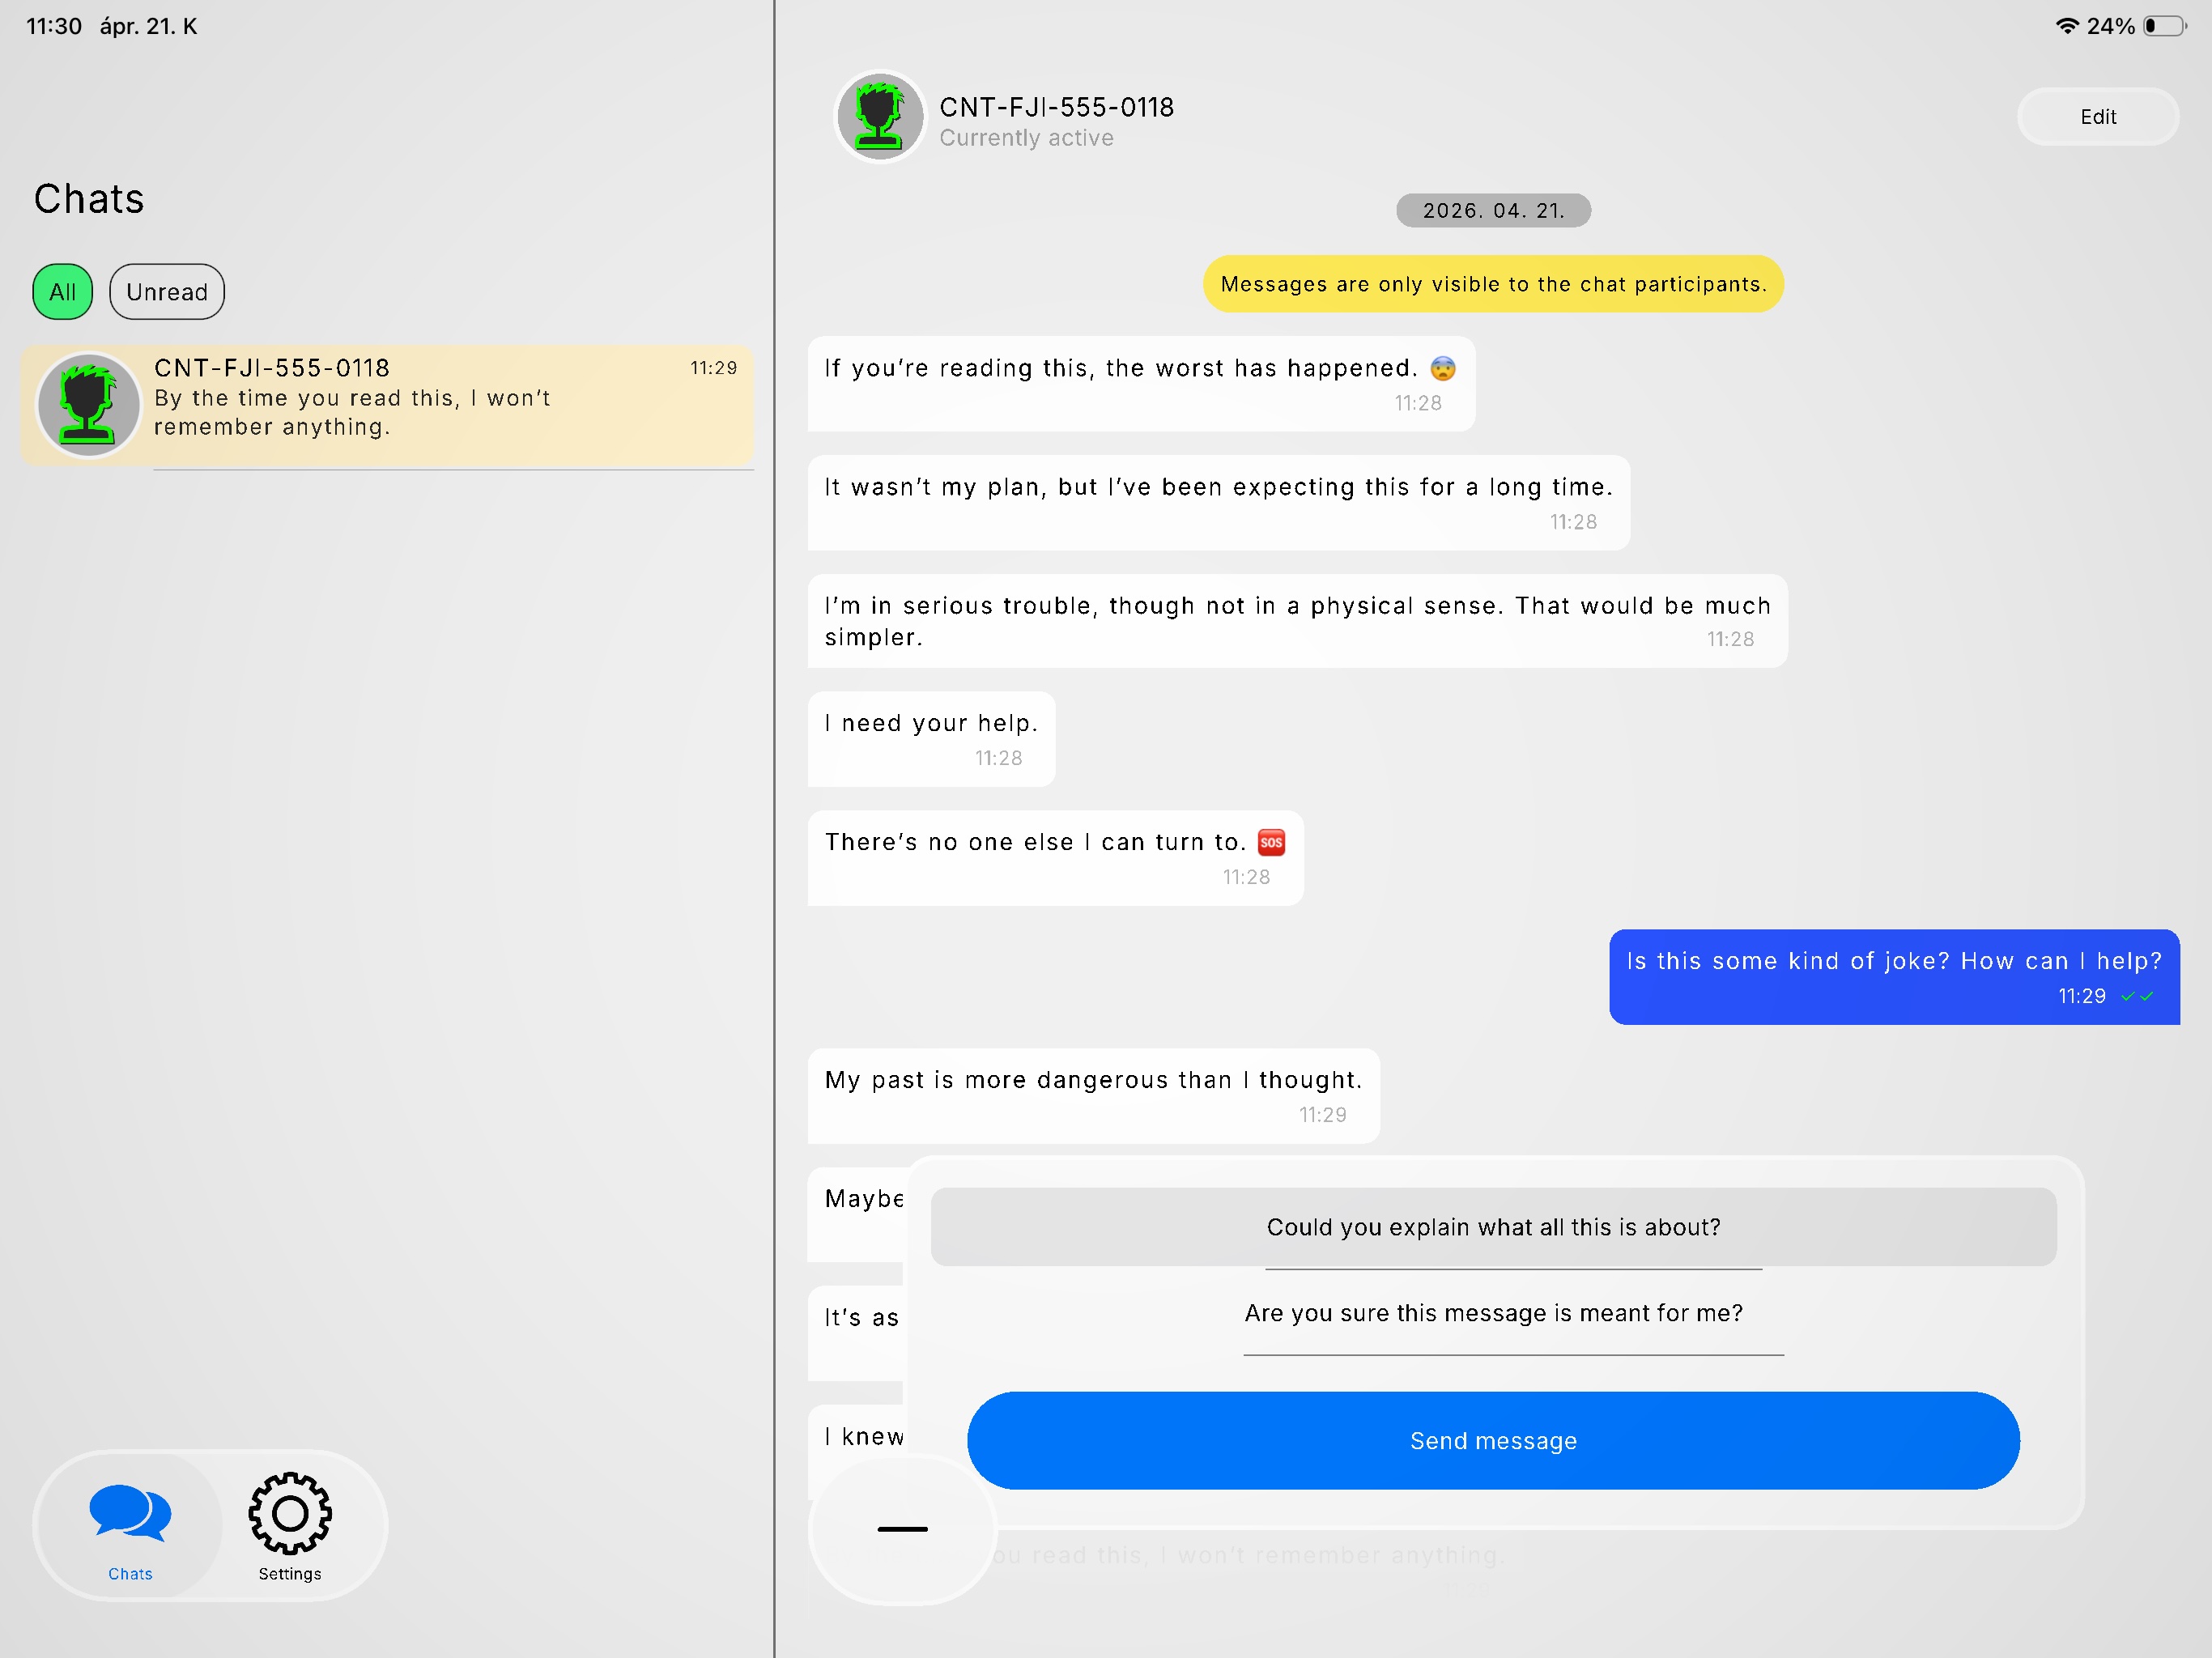Choose reply "Could you explain what all this is about?"
This screenshot has height=1658, width=2212.
click(x=1493, y=1227)
